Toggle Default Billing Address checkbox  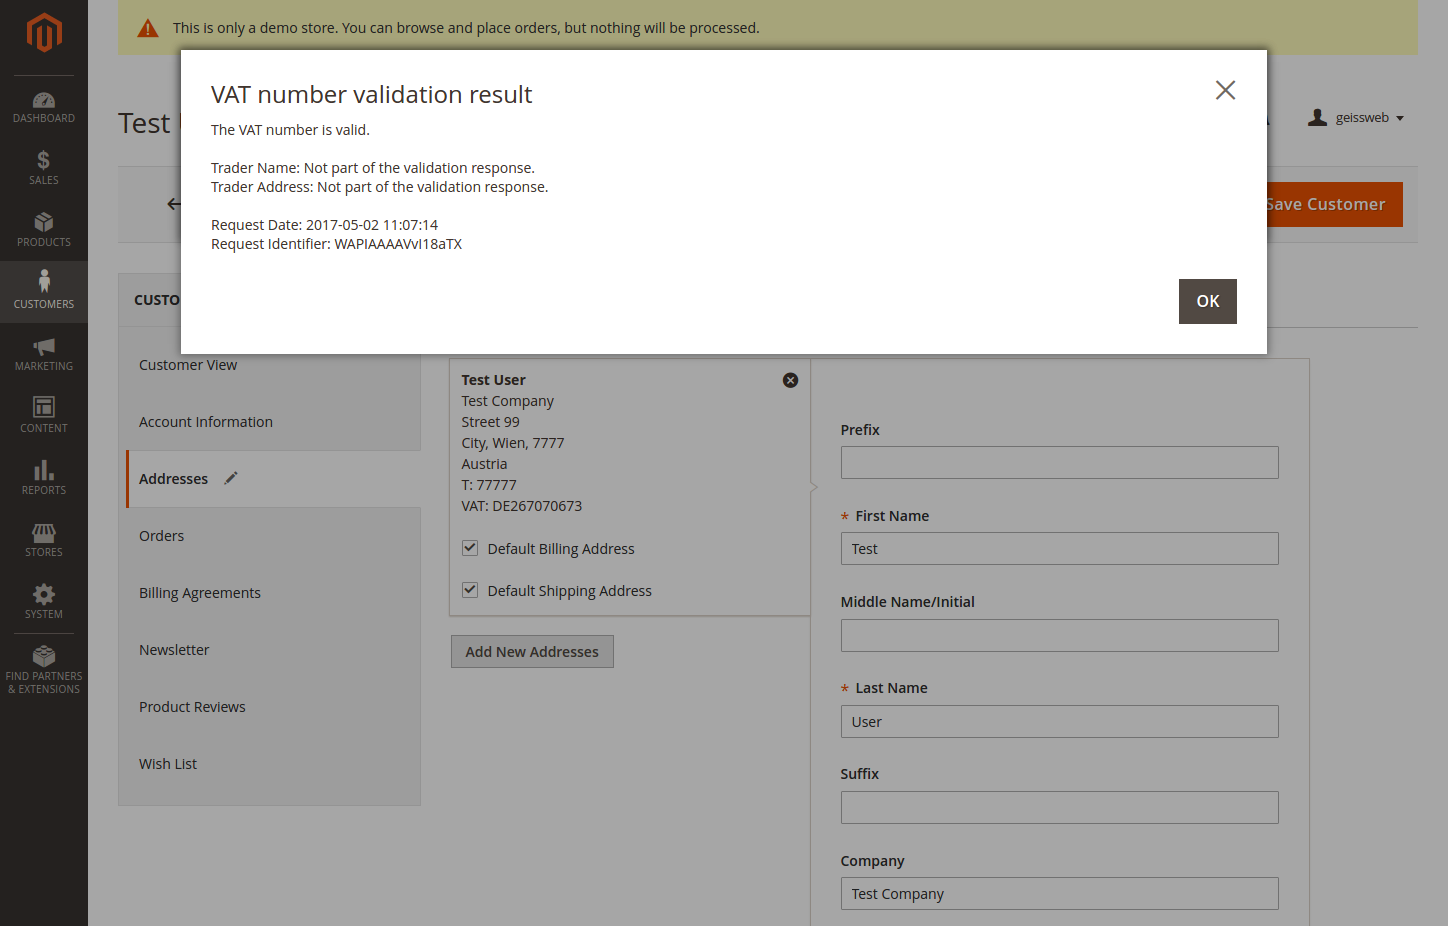pyautogui.click(x=470, y=548)
